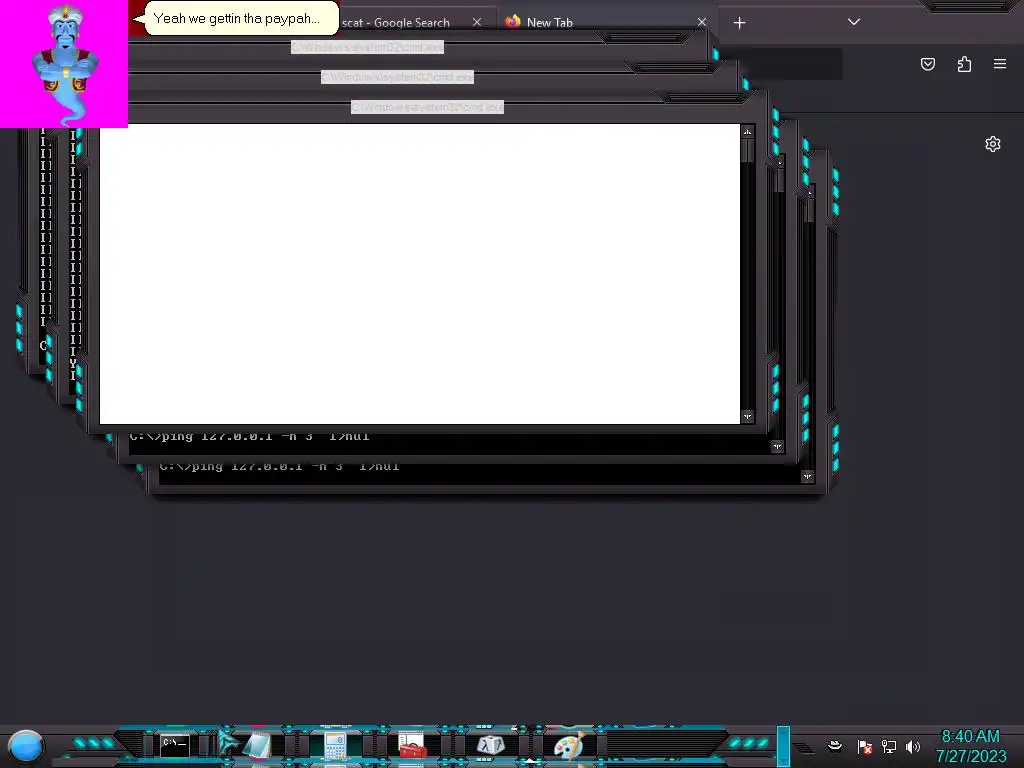
Task: Click scroll down arrow of second cmd window
Action: [x=777, y=447]
